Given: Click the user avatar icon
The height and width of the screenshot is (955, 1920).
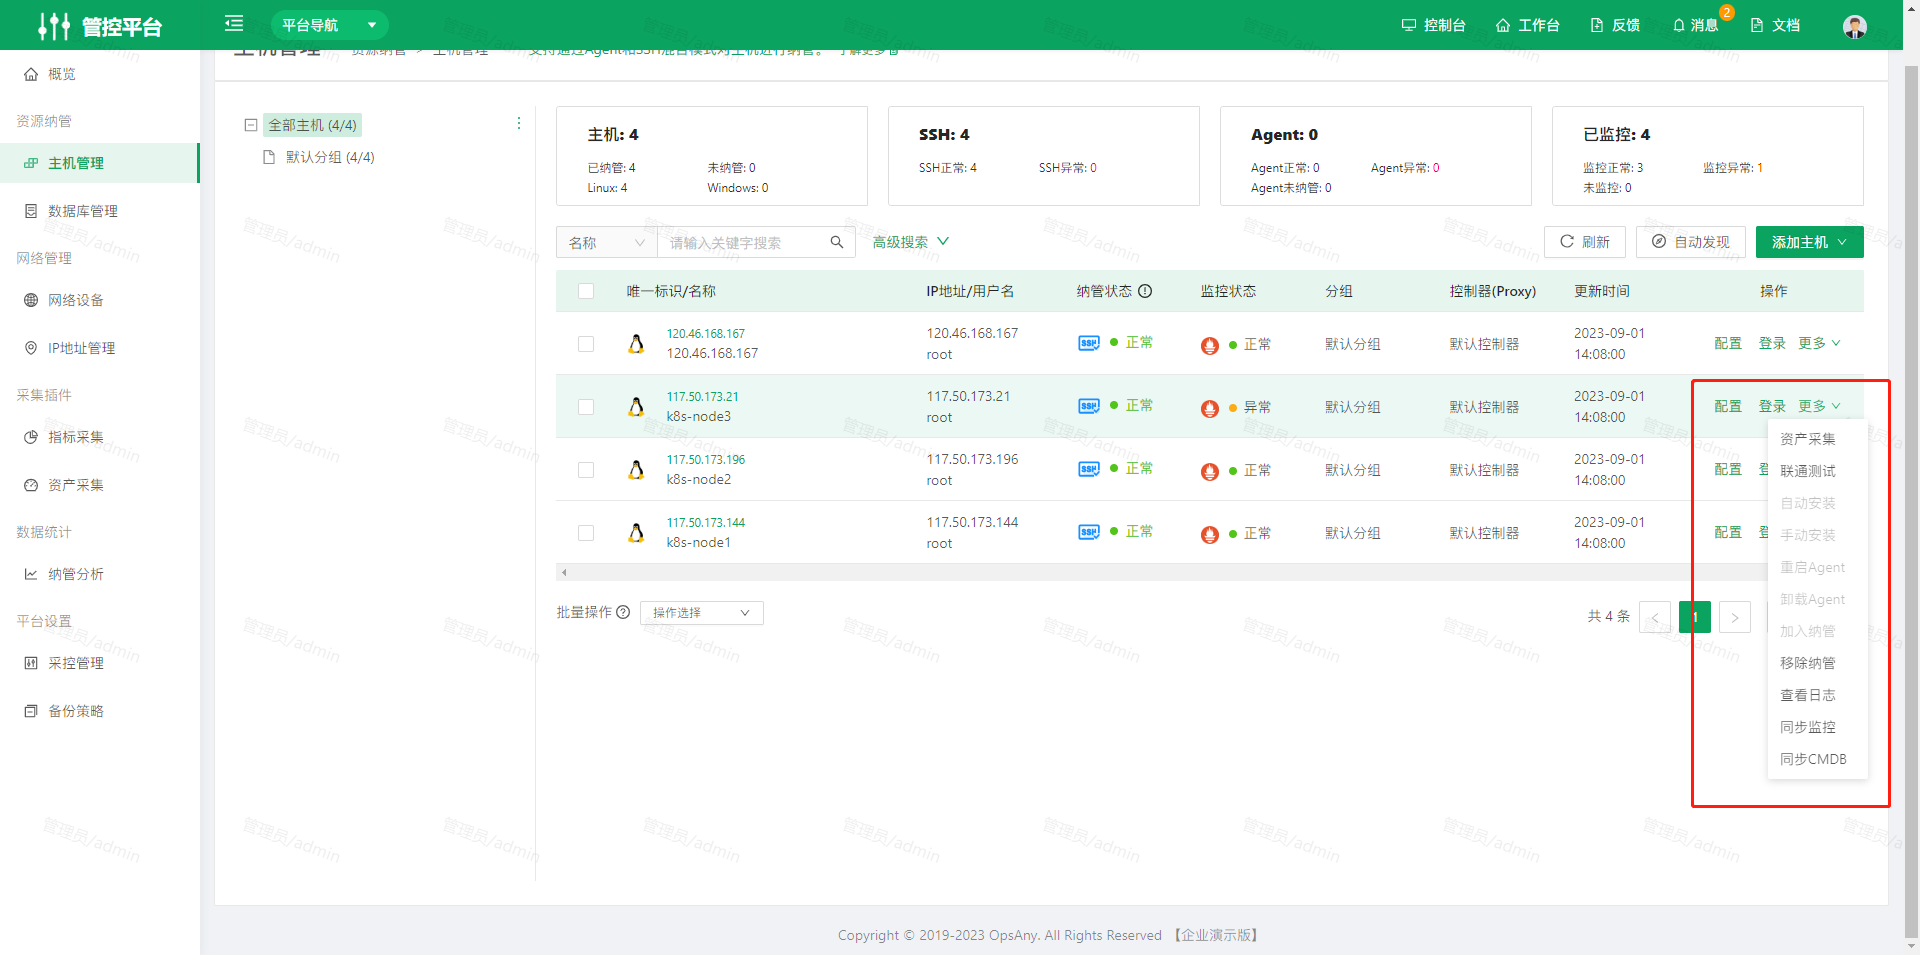Looking at the screenshot, I should point(1855,26).
